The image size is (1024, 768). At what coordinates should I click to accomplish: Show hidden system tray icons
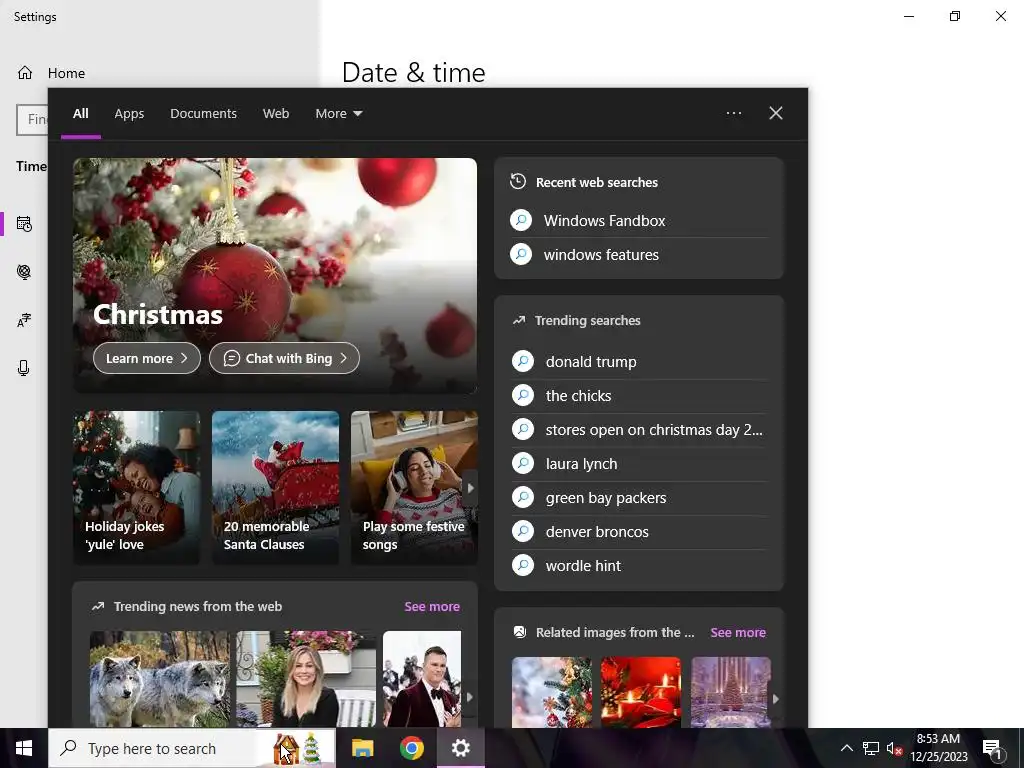(x=846, y=748)
